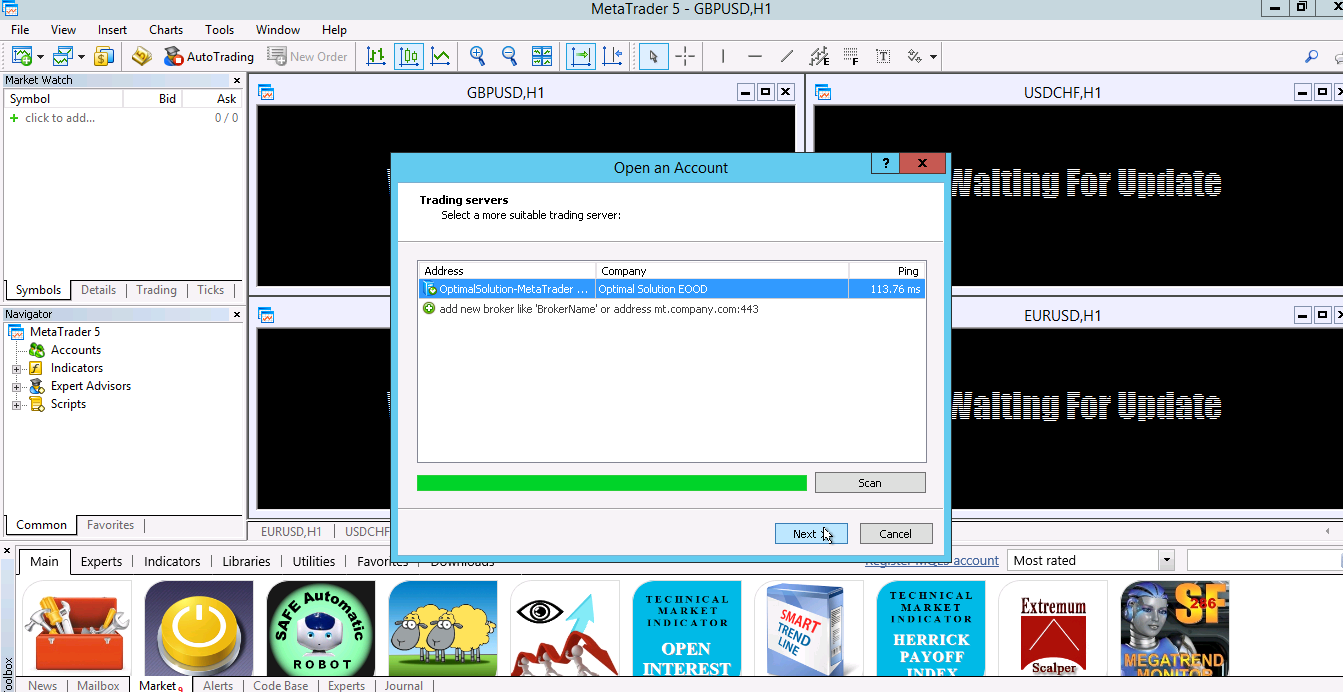Switch to the Details tab in Market Watch
1343x692 pixels.
click(x=98, y=290)
